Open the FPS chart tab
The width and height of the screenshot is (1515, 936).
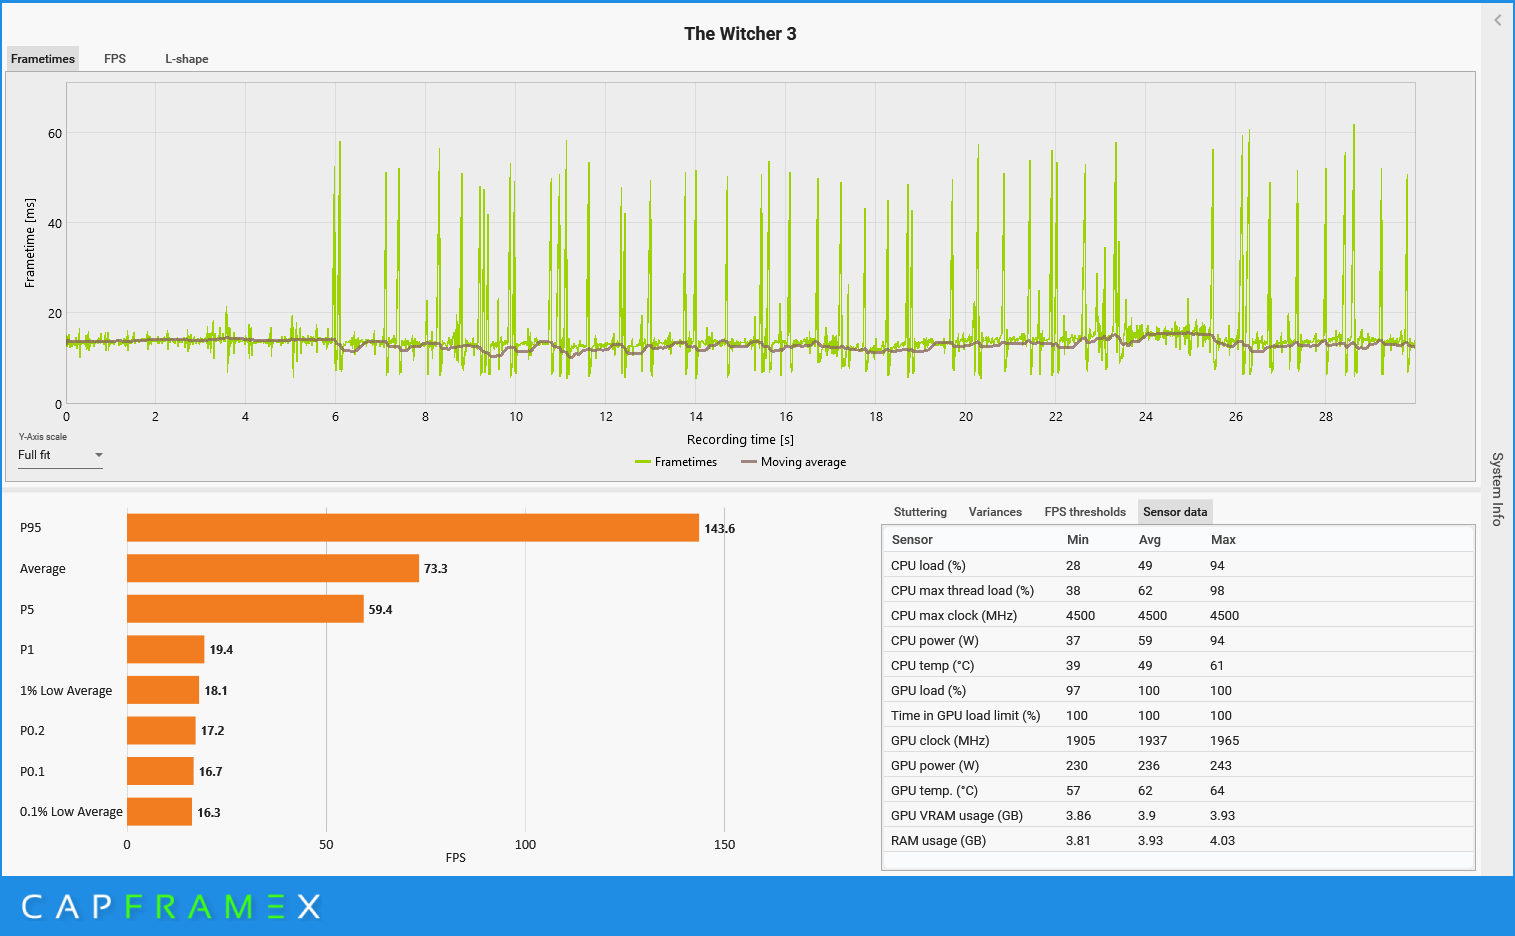(x=115, y=59)
